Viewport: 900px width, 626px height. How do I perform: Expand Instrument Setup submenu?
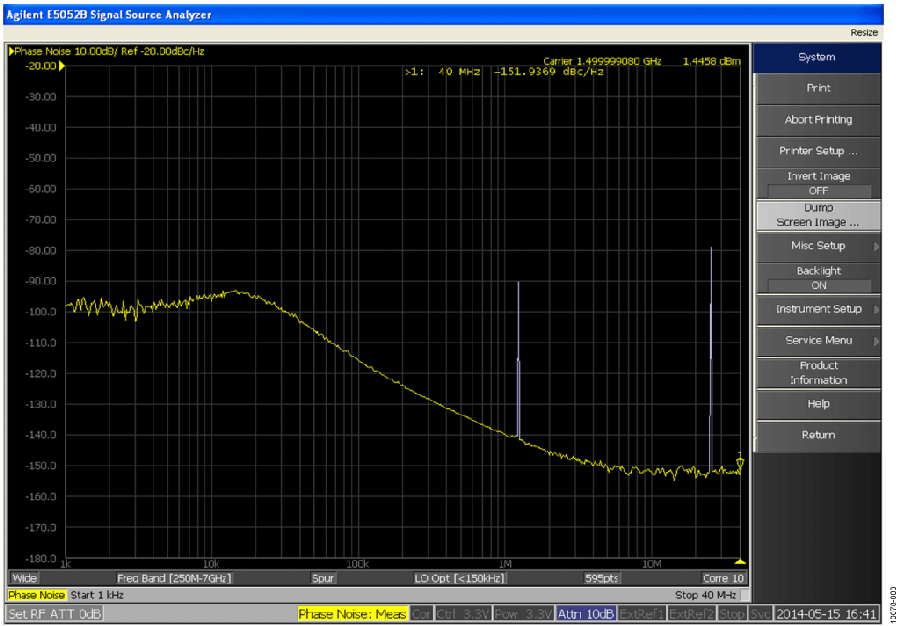click(x=818, y=309)
